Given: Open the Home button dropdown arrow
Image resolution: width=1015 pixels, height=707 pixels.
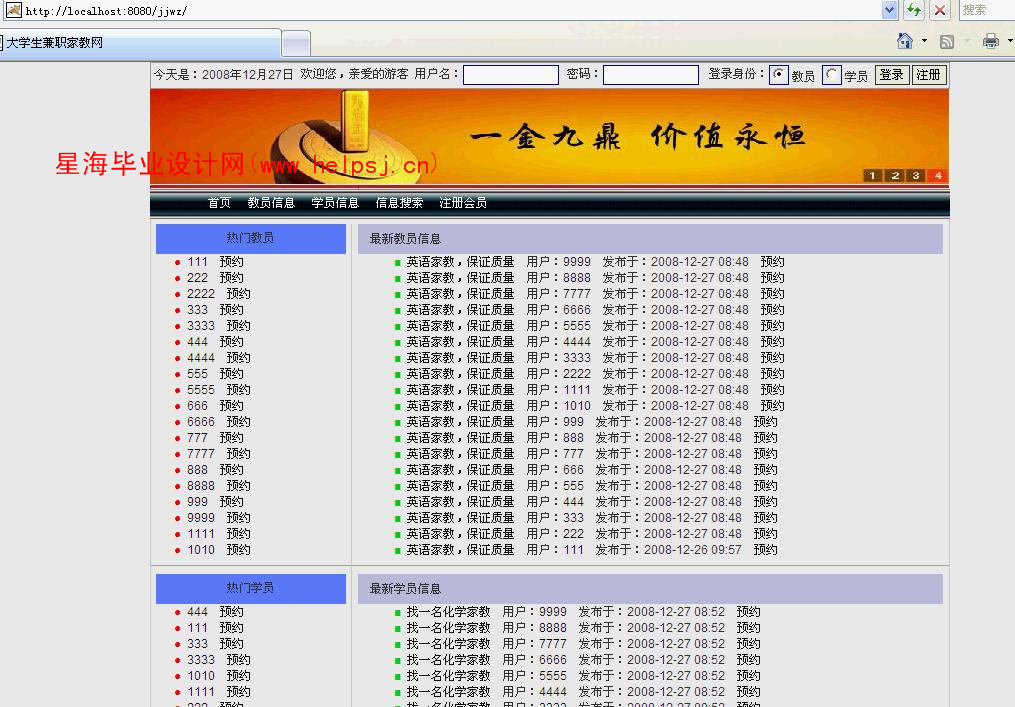Looking at the screenshot, I should click(x=924, y=41).
